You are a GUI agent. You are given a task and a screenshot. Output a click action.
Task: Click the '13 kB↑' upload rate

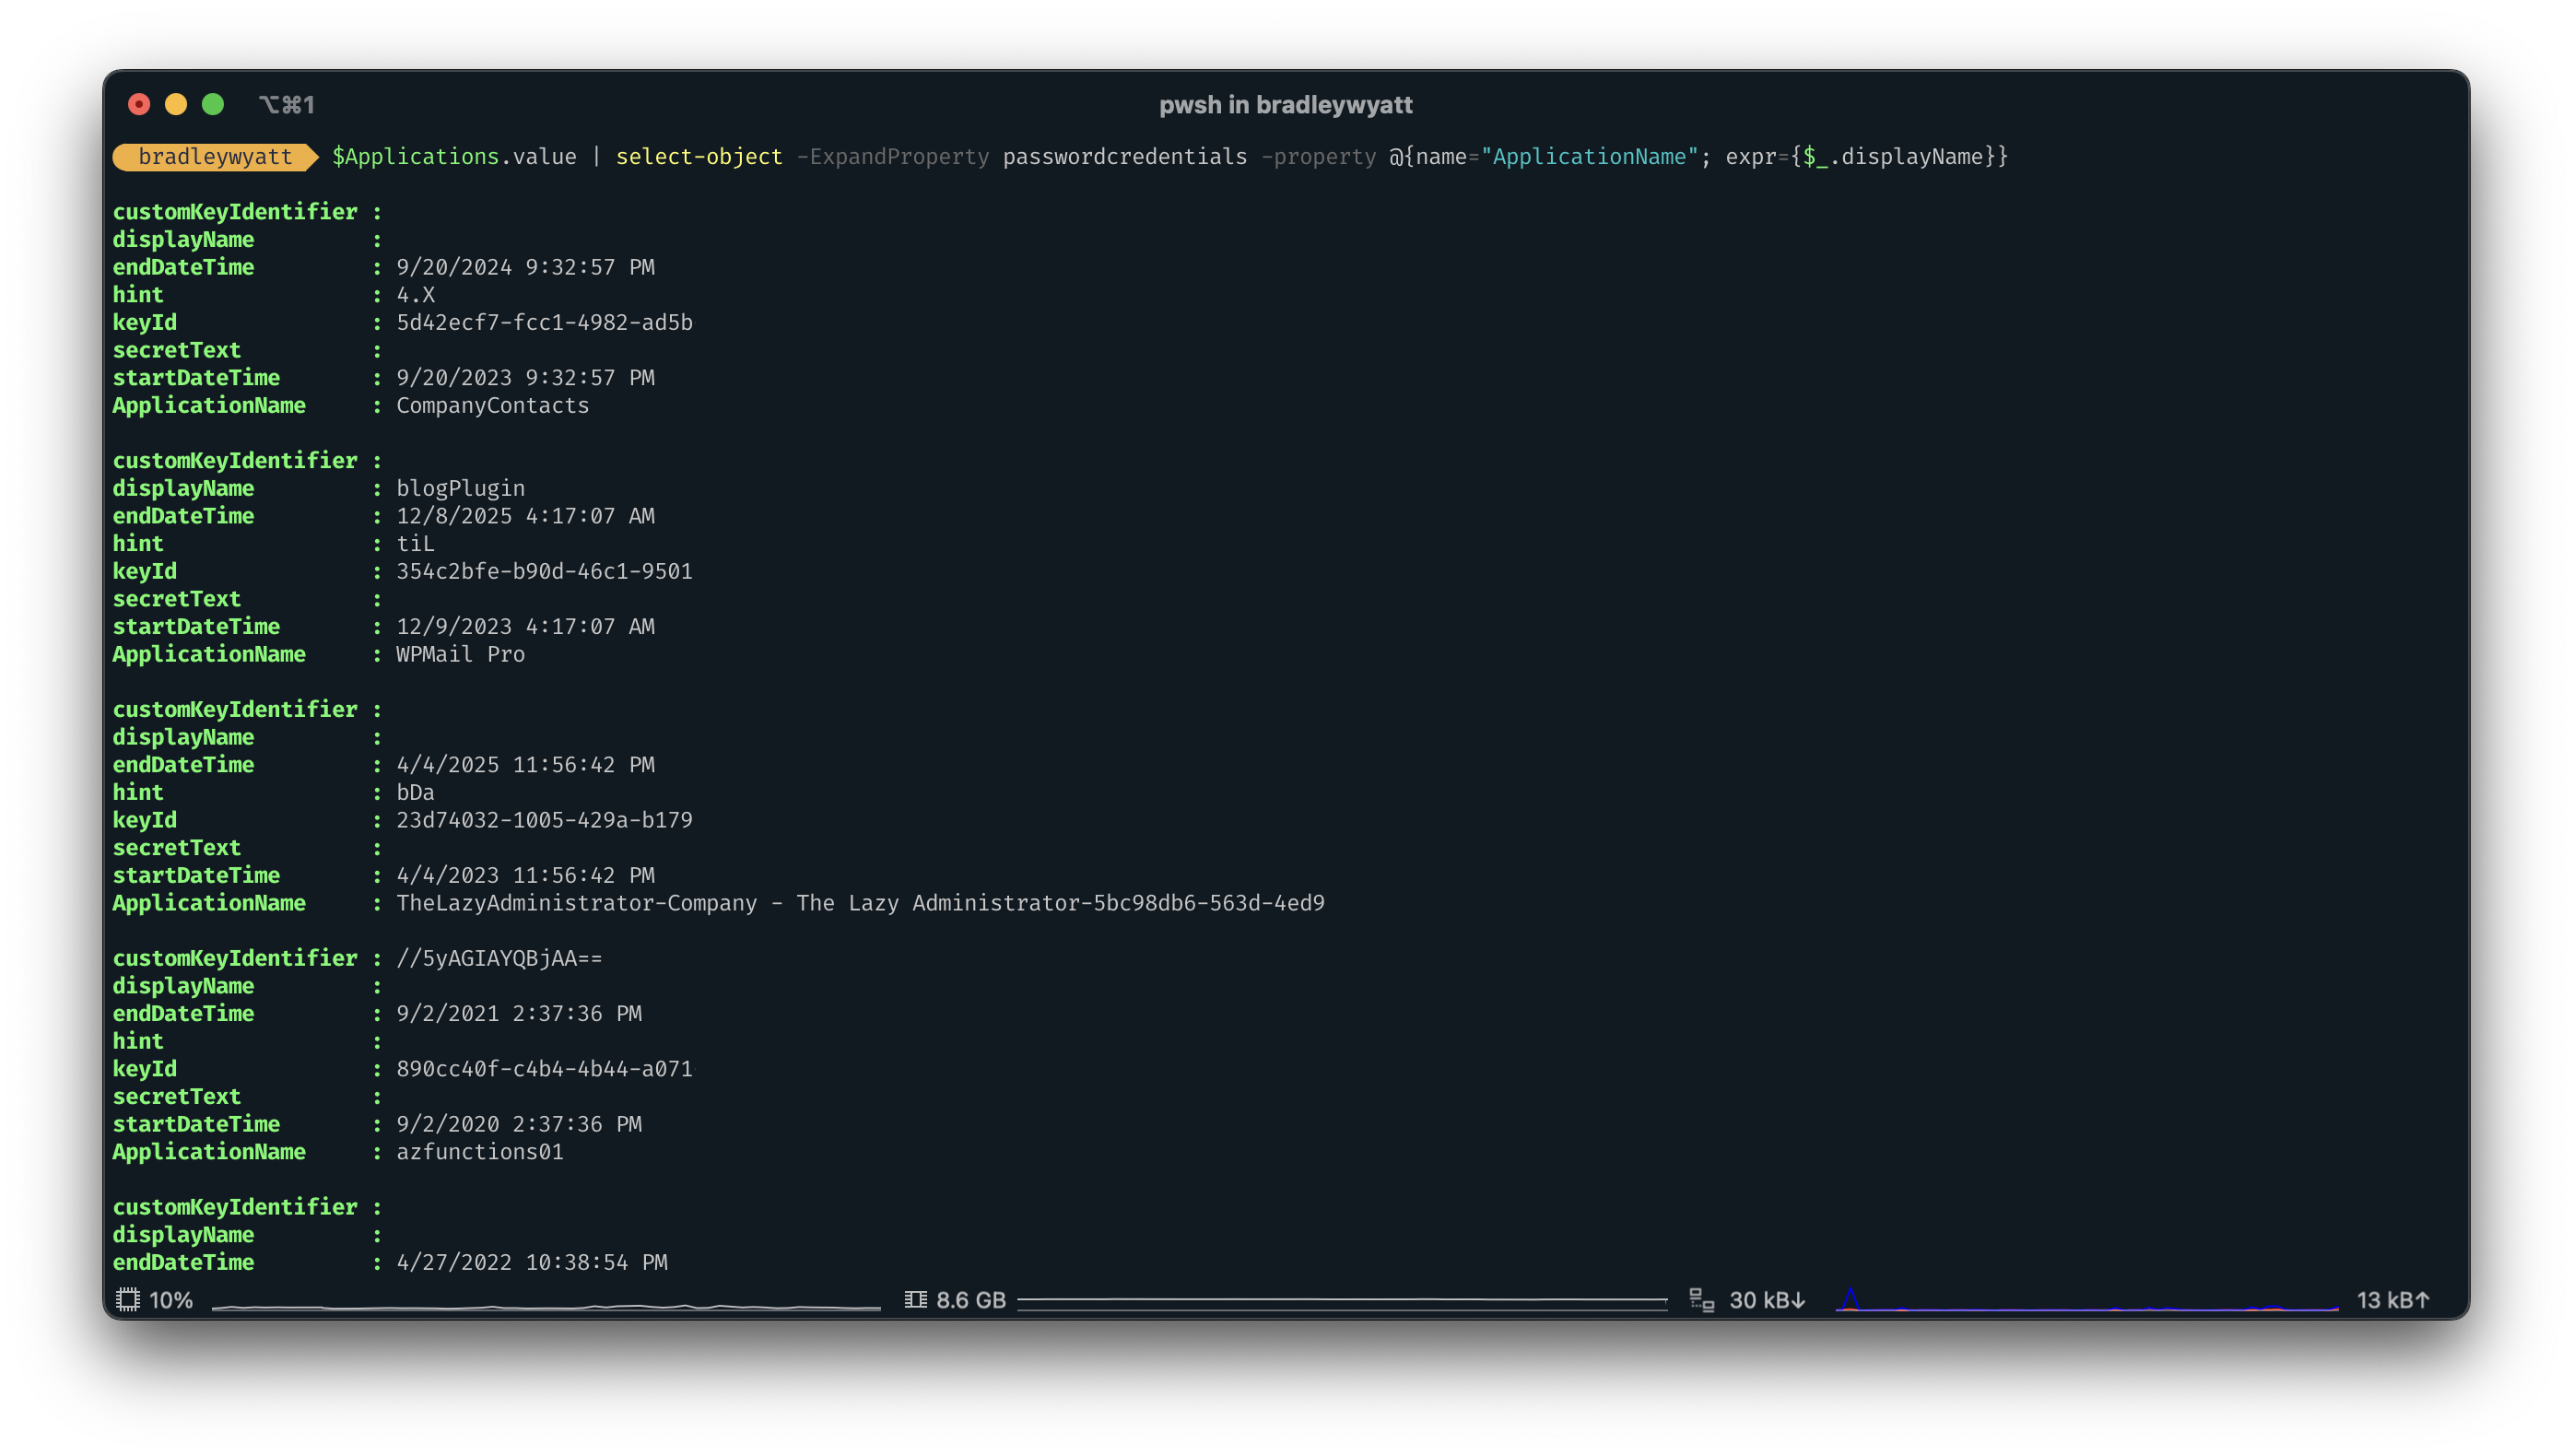click(x=2393, y=1300)
